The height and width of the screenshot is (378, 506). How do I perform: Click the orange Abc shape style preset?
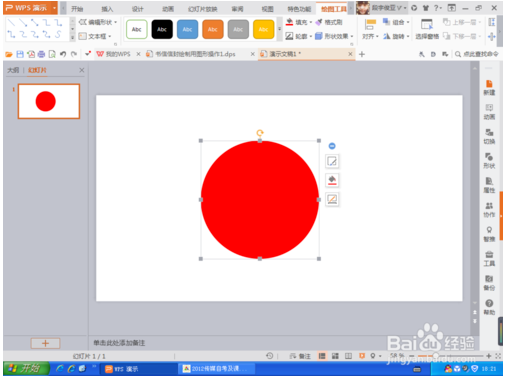(213, 29)
